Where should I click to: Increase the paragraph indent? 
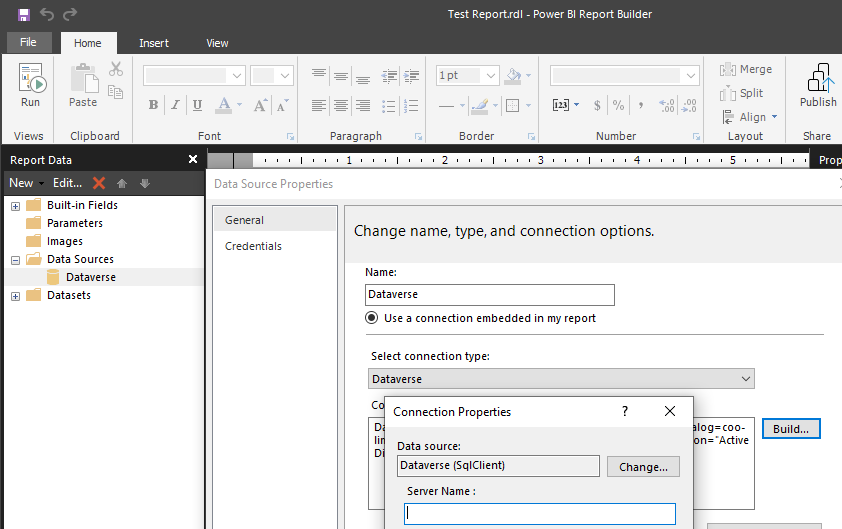(411, 76)
